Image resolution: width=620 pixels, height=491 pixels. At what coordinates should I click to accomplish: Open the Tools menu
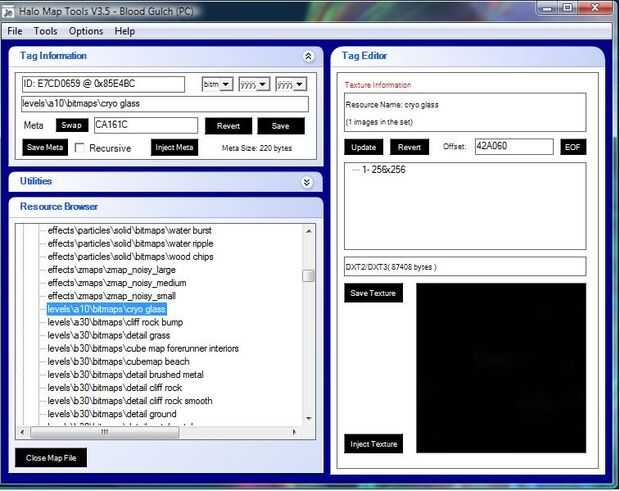pyautogui.click(x=45, y=31)
